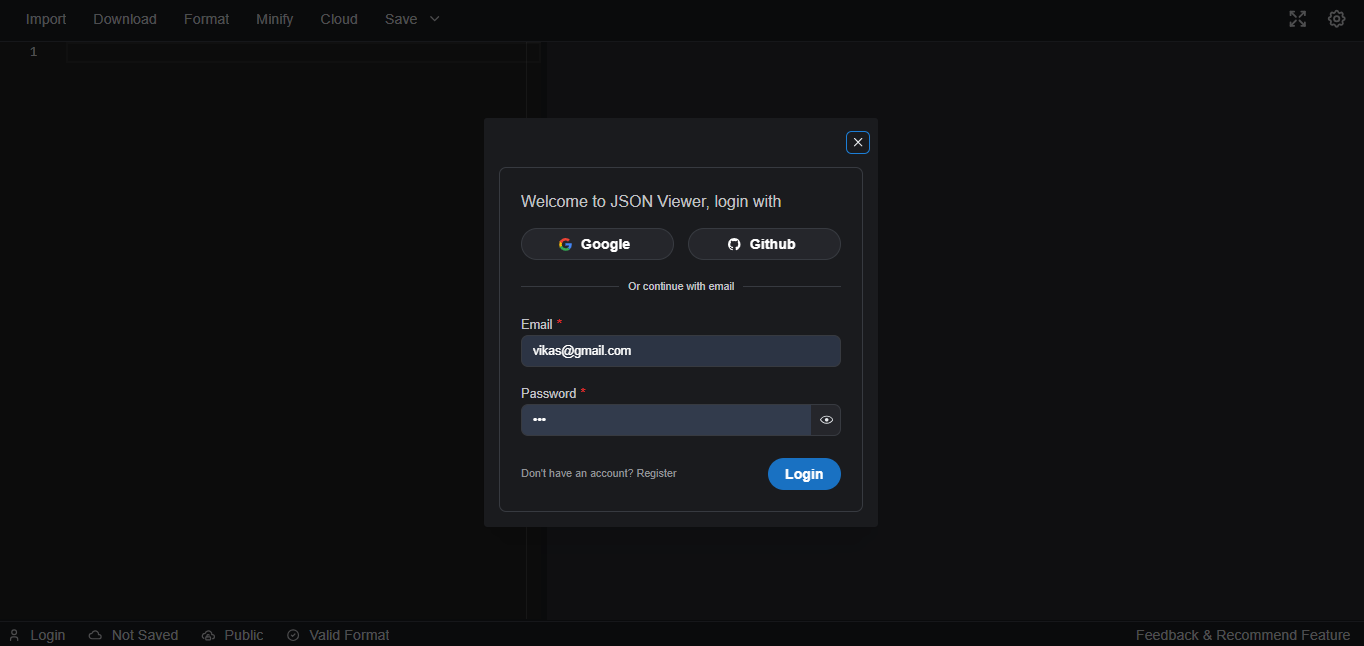Click the Public visibility icon in status bar
This screenshot has width=1364, height=646.
[208, 635]
